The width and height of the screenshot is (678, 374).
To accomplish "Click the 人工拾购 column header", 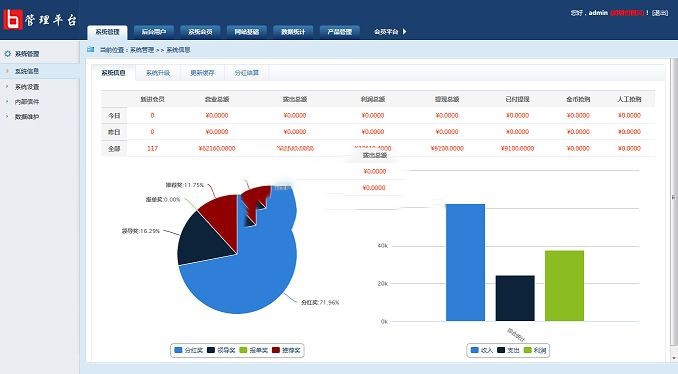I will [x=630, y=99].
